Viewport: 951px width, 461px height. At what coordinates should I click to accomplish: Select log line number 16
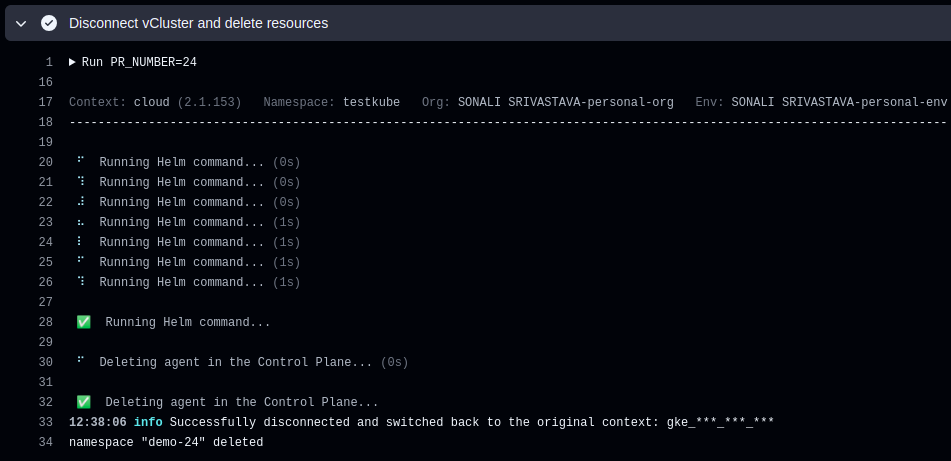pos(45,82)
